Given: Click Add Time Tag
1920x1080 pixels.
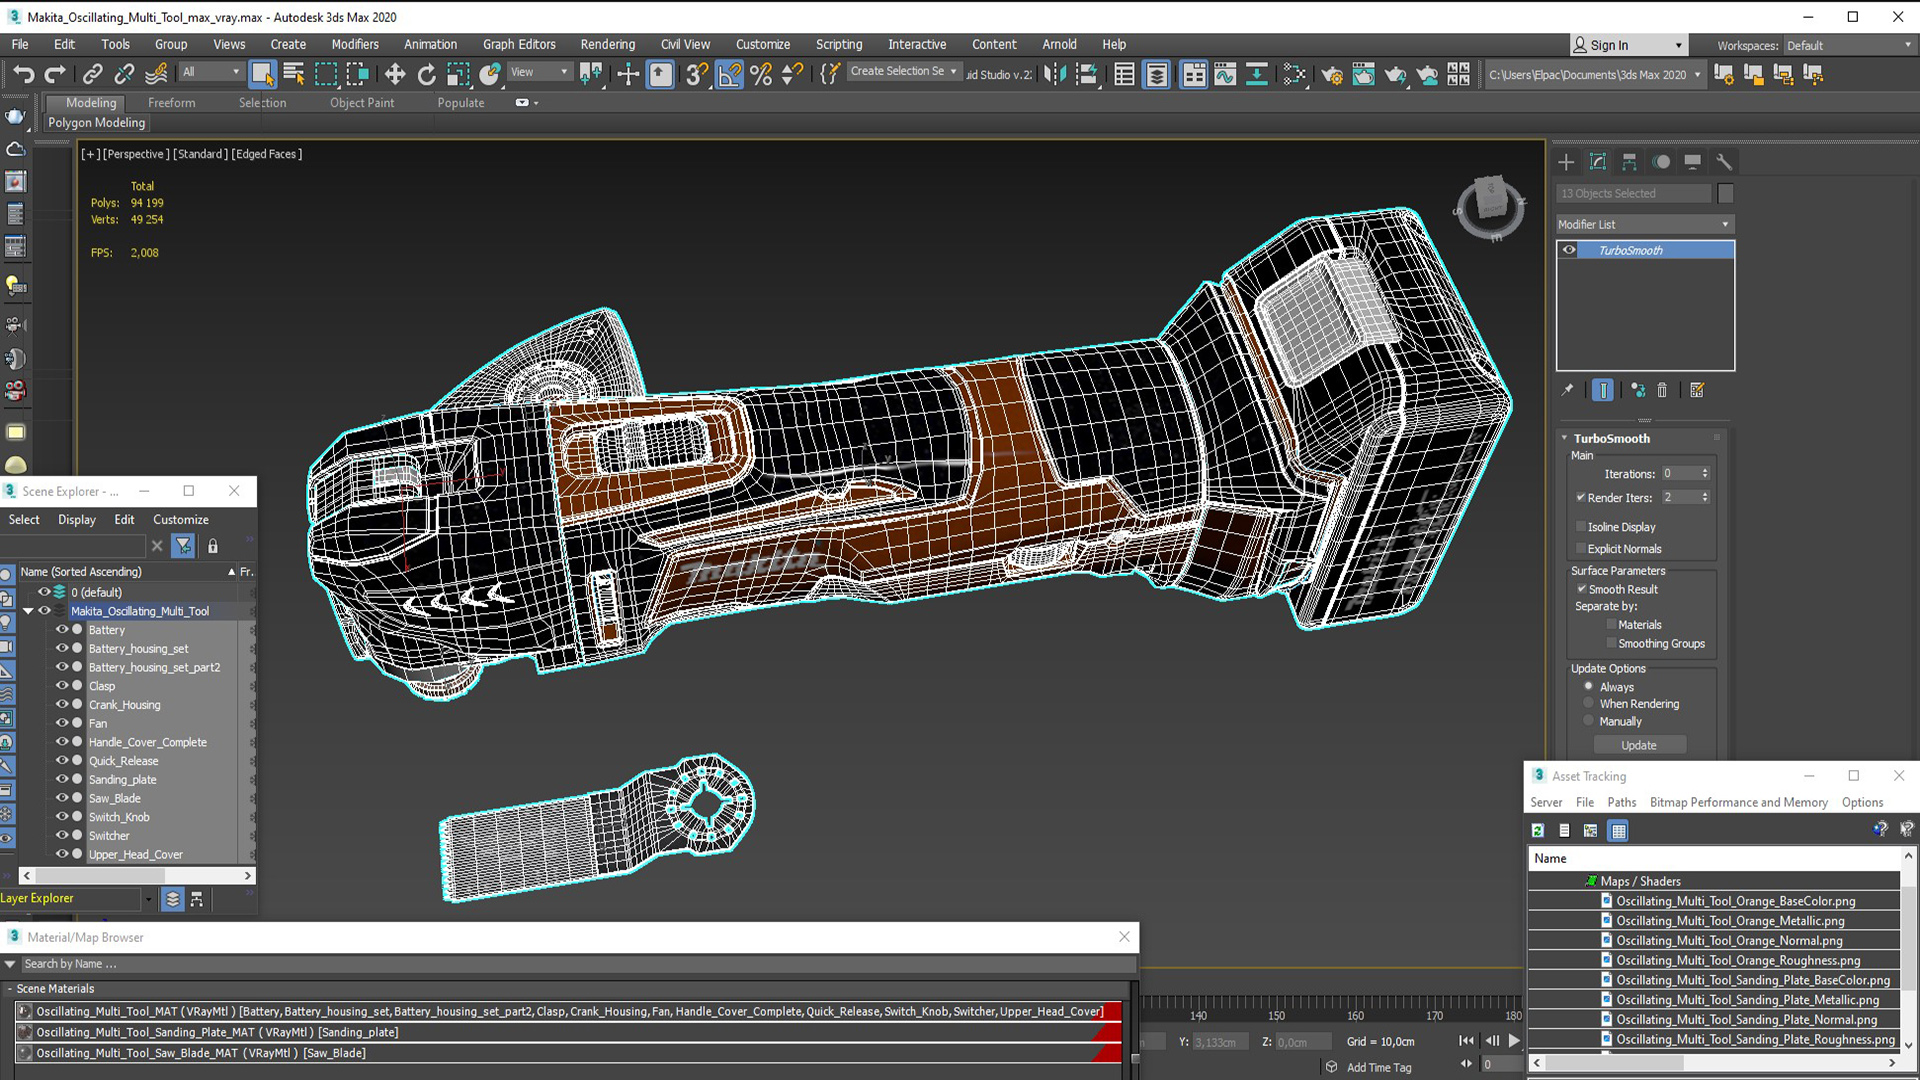Looking at the screenshot, I should 1379,1067.
